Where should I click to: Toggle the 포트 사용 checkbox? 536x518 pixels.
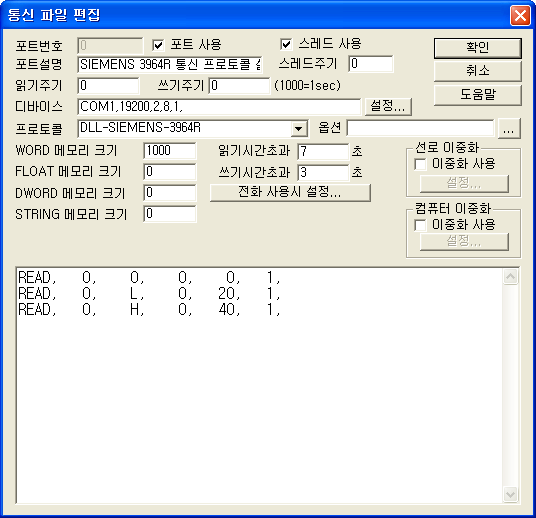point(158,45)
